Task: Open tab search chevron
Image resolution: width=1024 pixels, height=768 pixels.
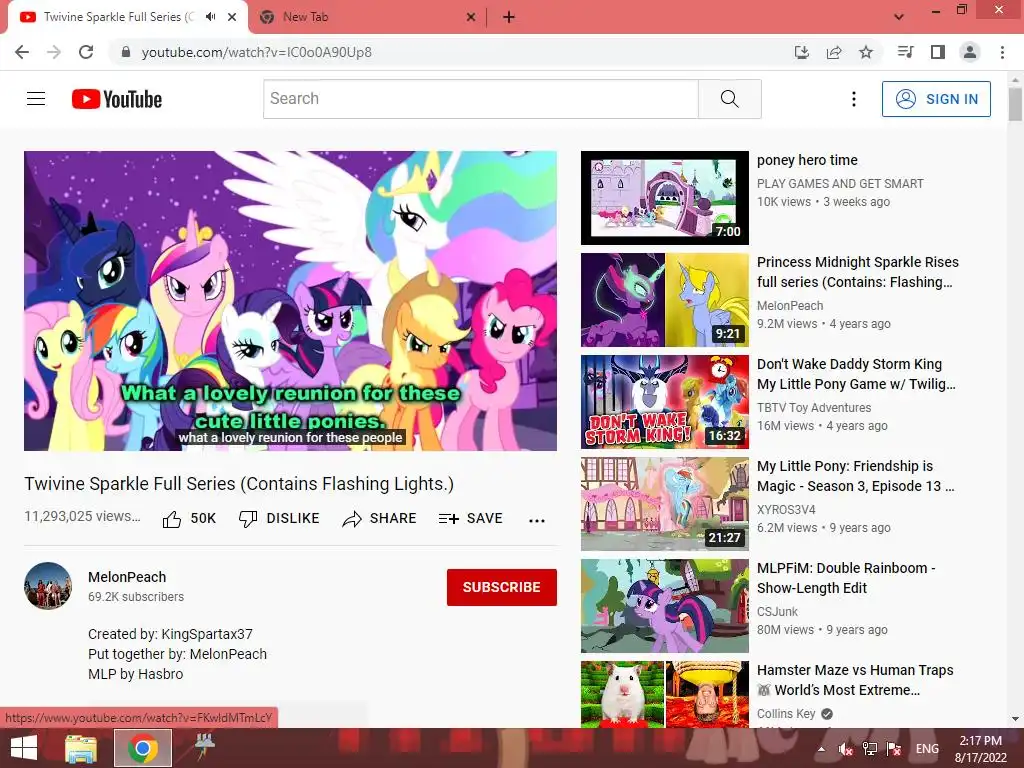Action: click(899, 17)
